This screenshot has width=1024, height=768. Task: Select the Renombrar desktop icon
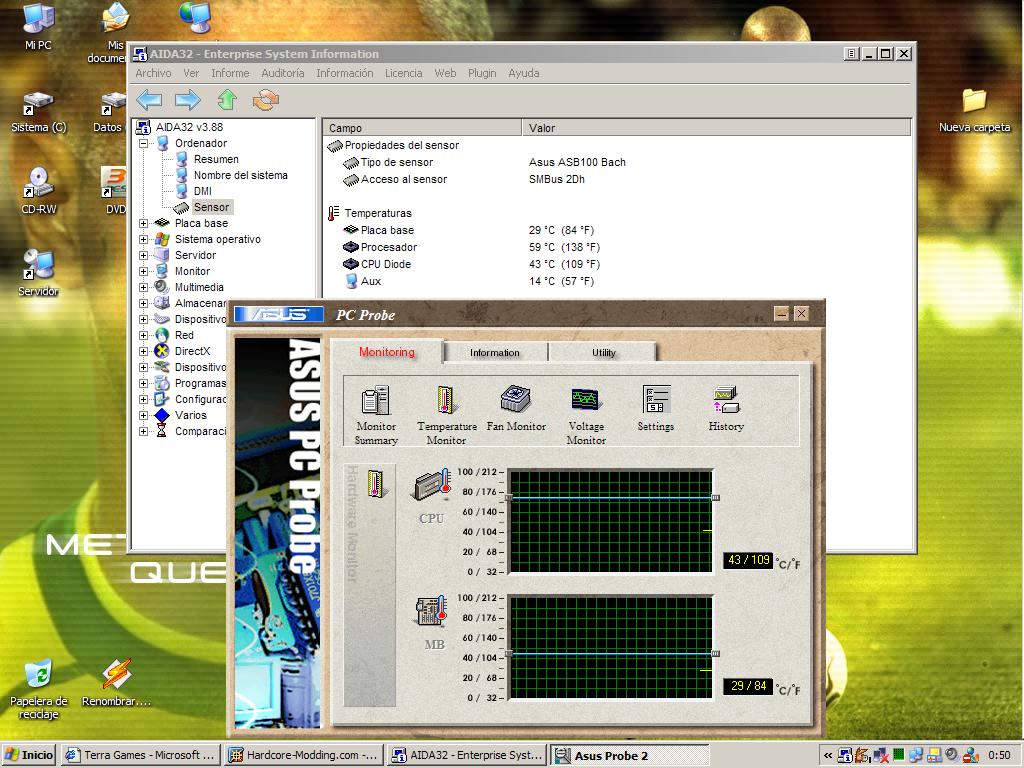point(116,683)
